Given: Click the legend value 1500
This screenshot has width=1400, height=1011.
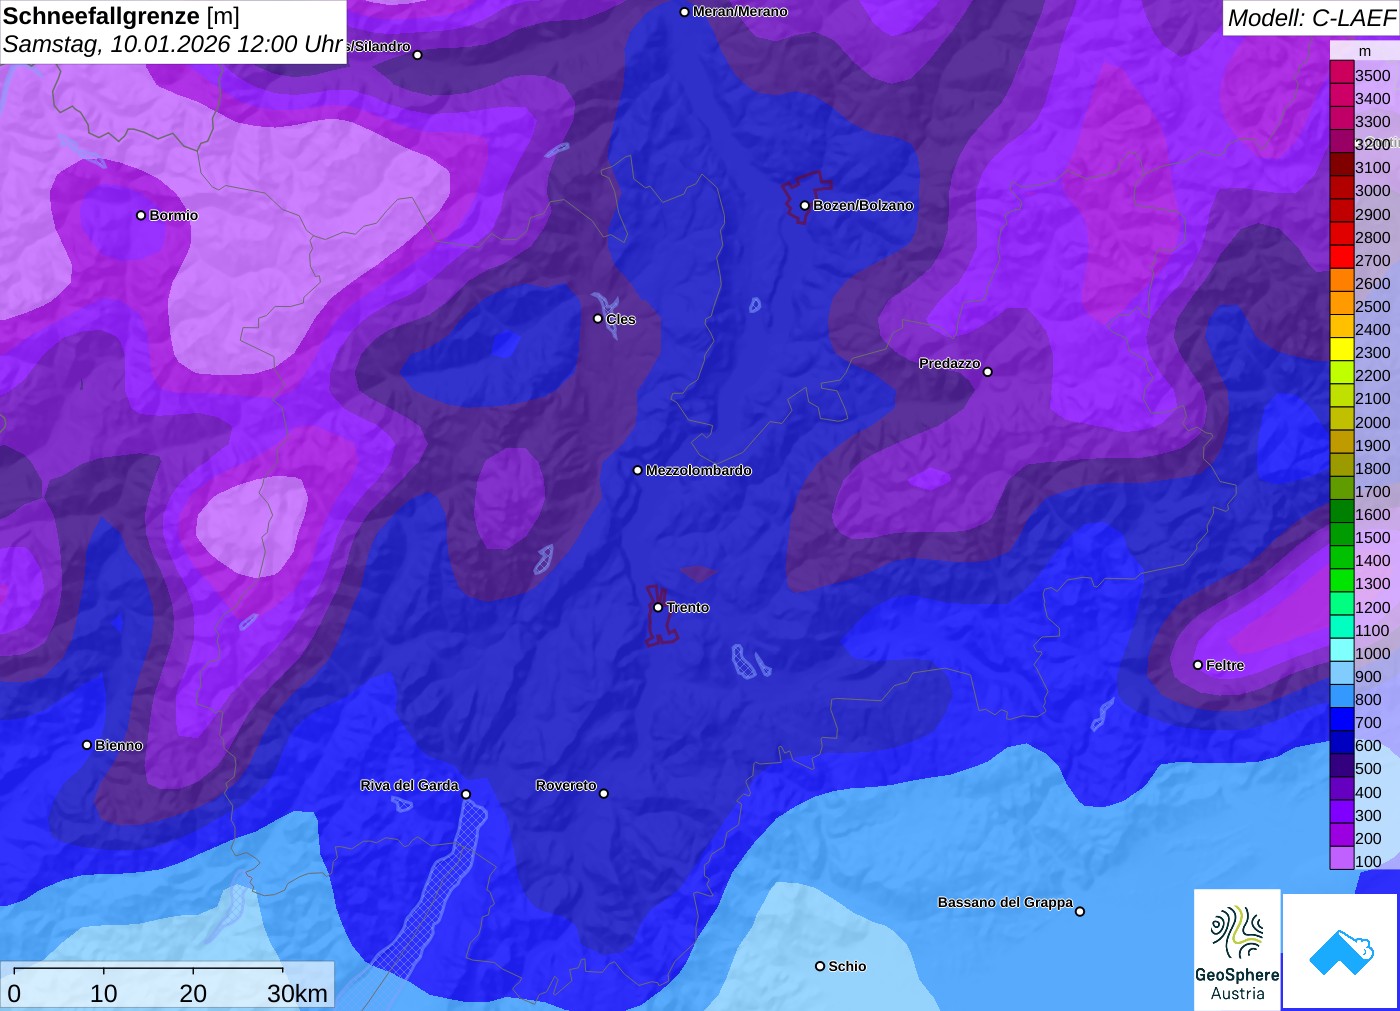Looking at the screenshot, I should (x=1373, y=537).
